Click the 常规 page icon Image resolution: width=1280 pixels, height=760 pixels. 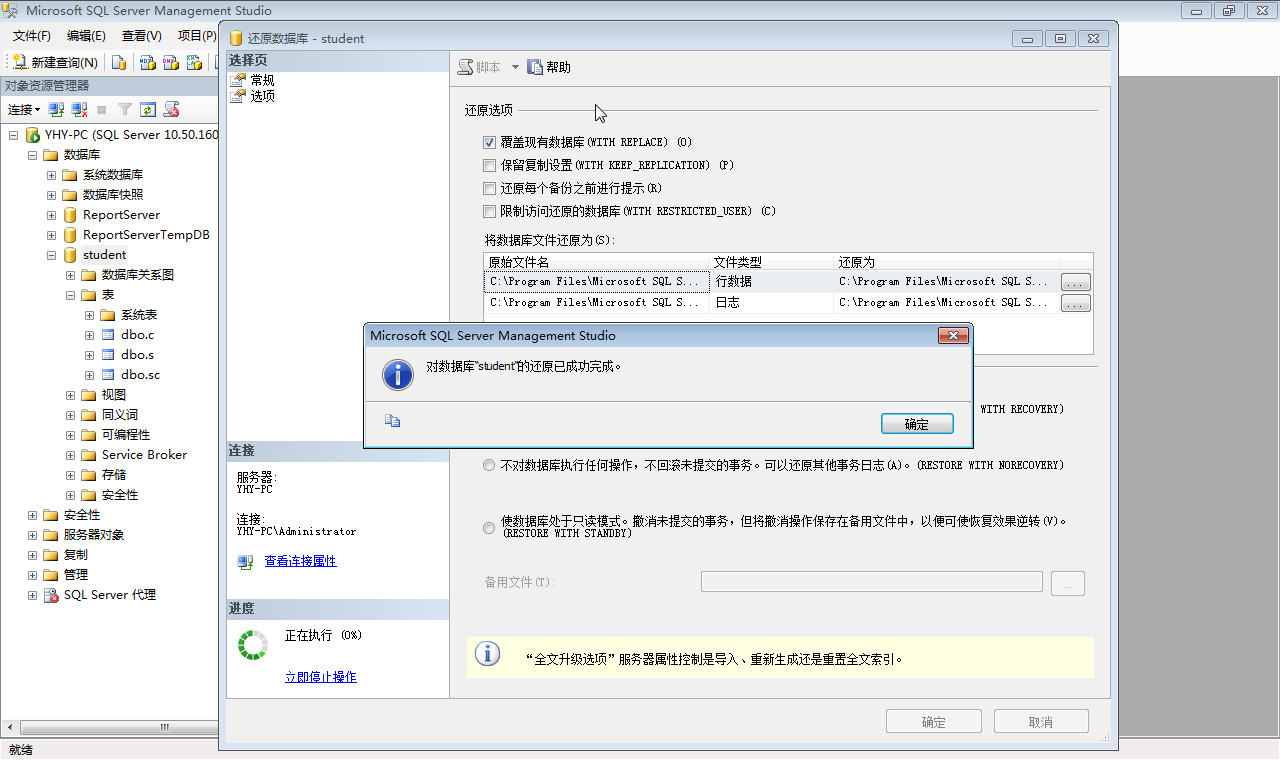coord(238,80)
